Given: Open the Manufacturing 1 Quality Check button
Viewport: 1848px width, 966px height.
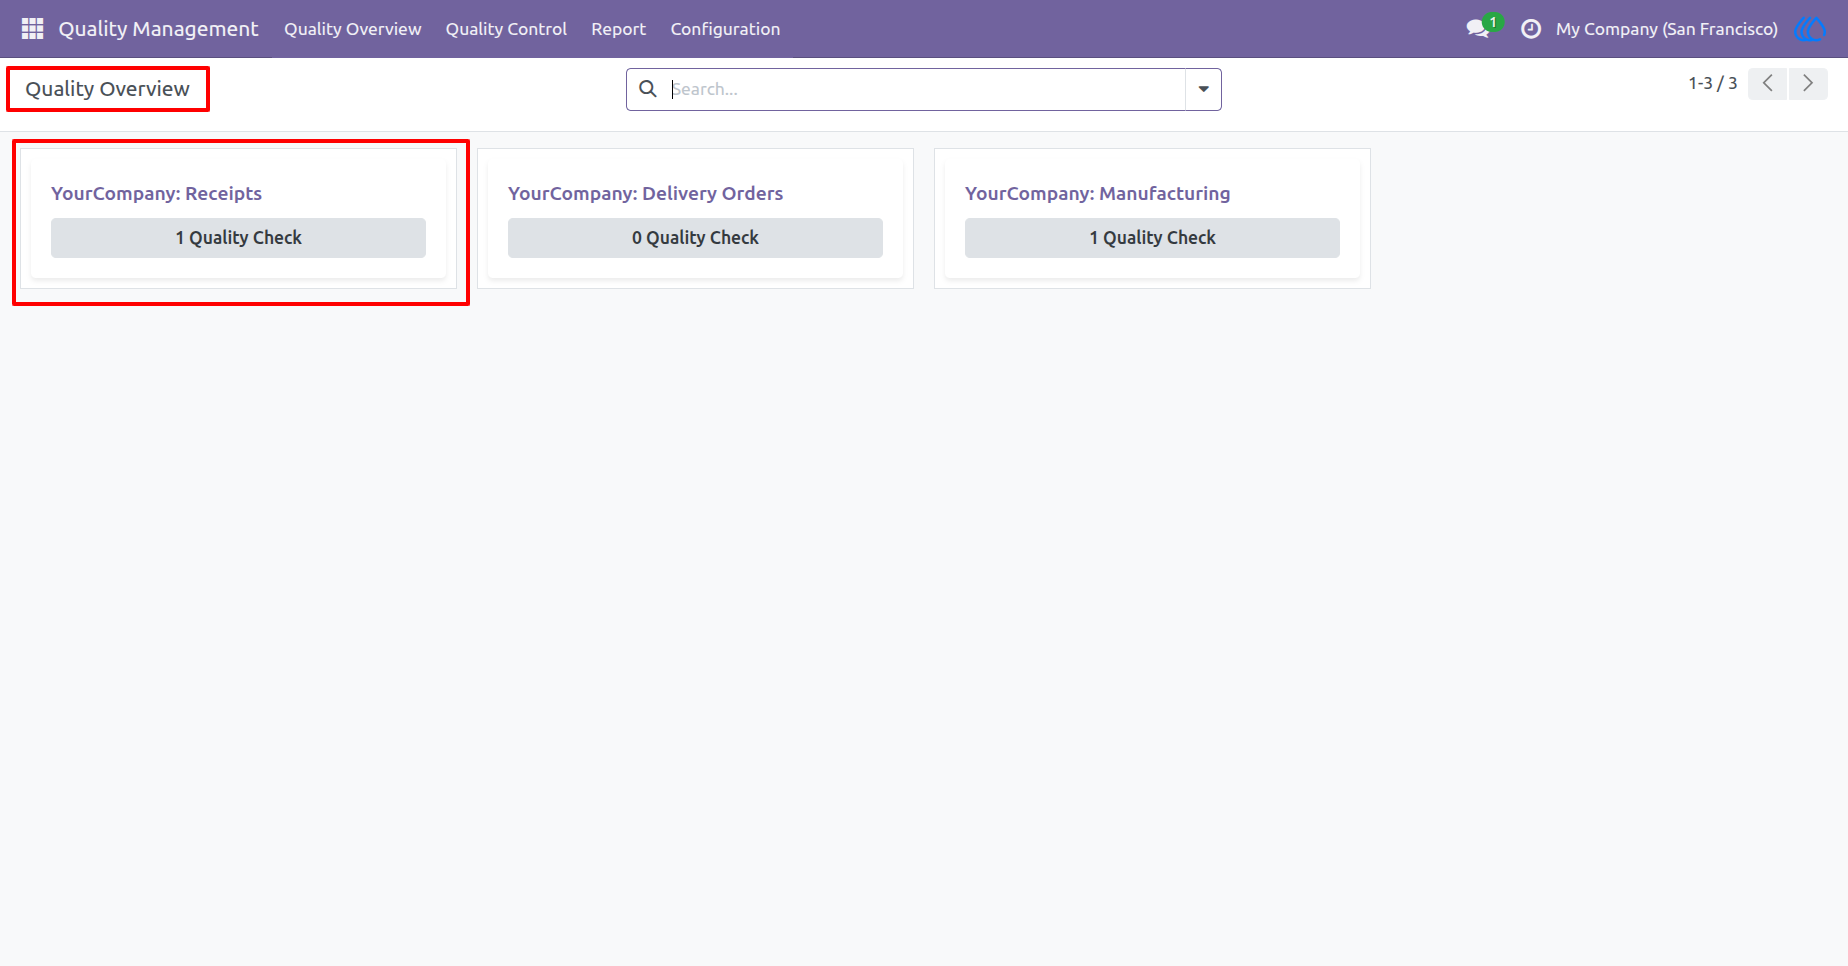Looking at the screenshot, I should coord(1152,238).
